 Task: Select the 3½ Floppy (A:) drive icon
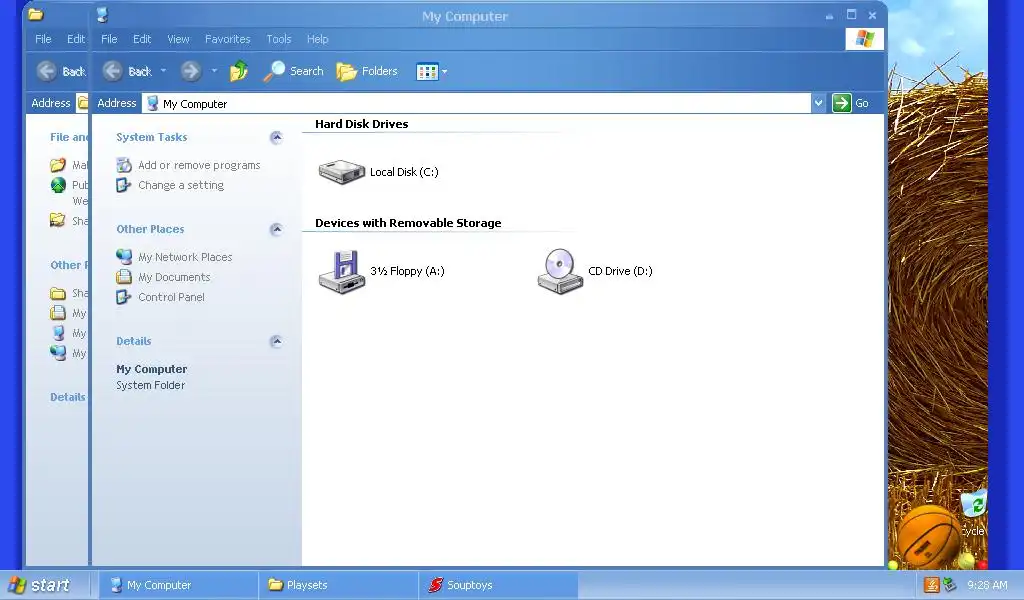click(341, 272)
